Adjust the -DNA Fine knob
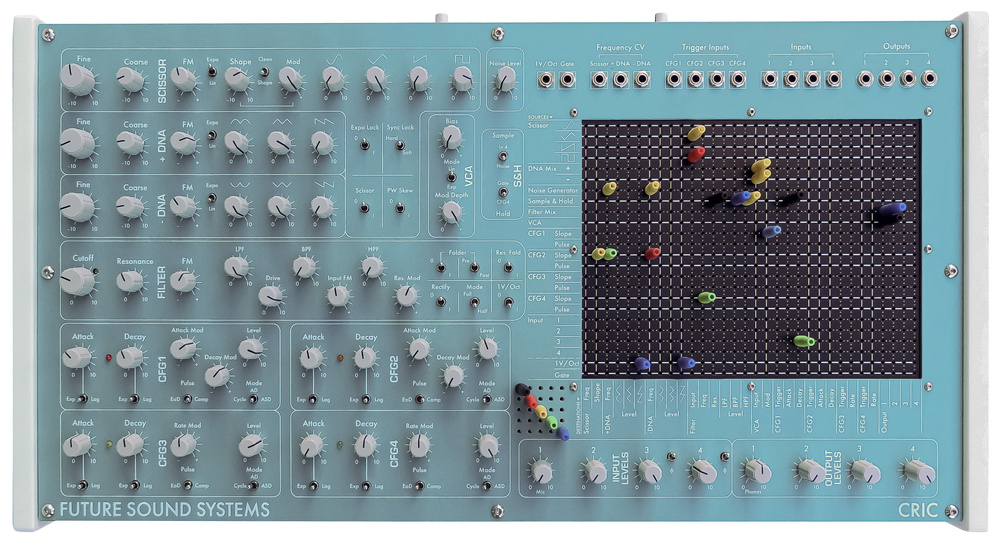 (78, 207)
